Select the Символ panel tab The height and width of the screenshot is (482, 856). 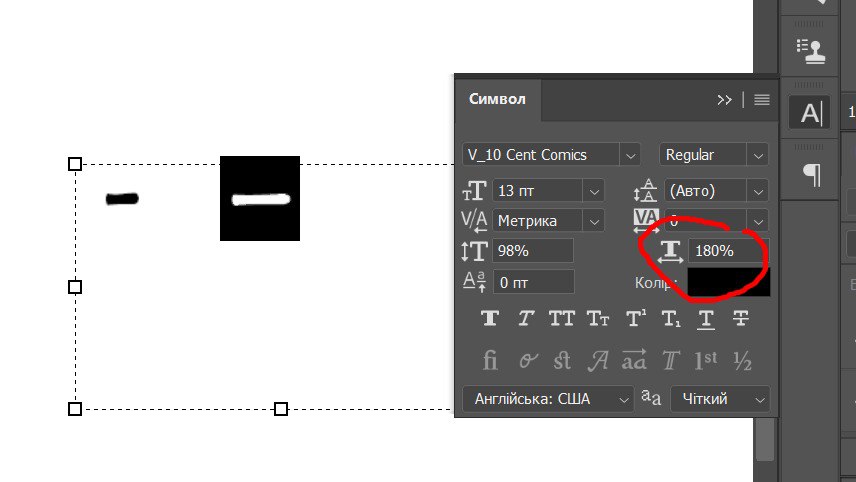tap(497, 99)
